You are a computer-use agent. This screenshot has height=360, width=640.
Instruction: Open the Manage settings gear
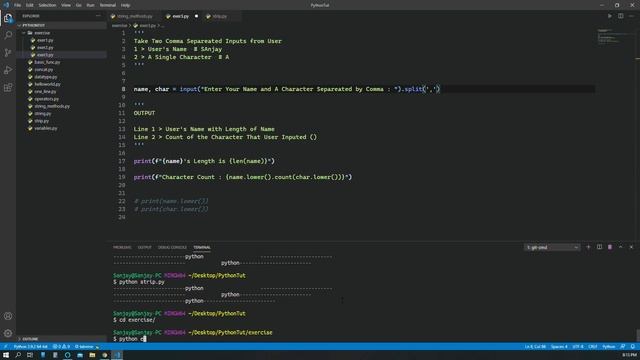[8, 333]
